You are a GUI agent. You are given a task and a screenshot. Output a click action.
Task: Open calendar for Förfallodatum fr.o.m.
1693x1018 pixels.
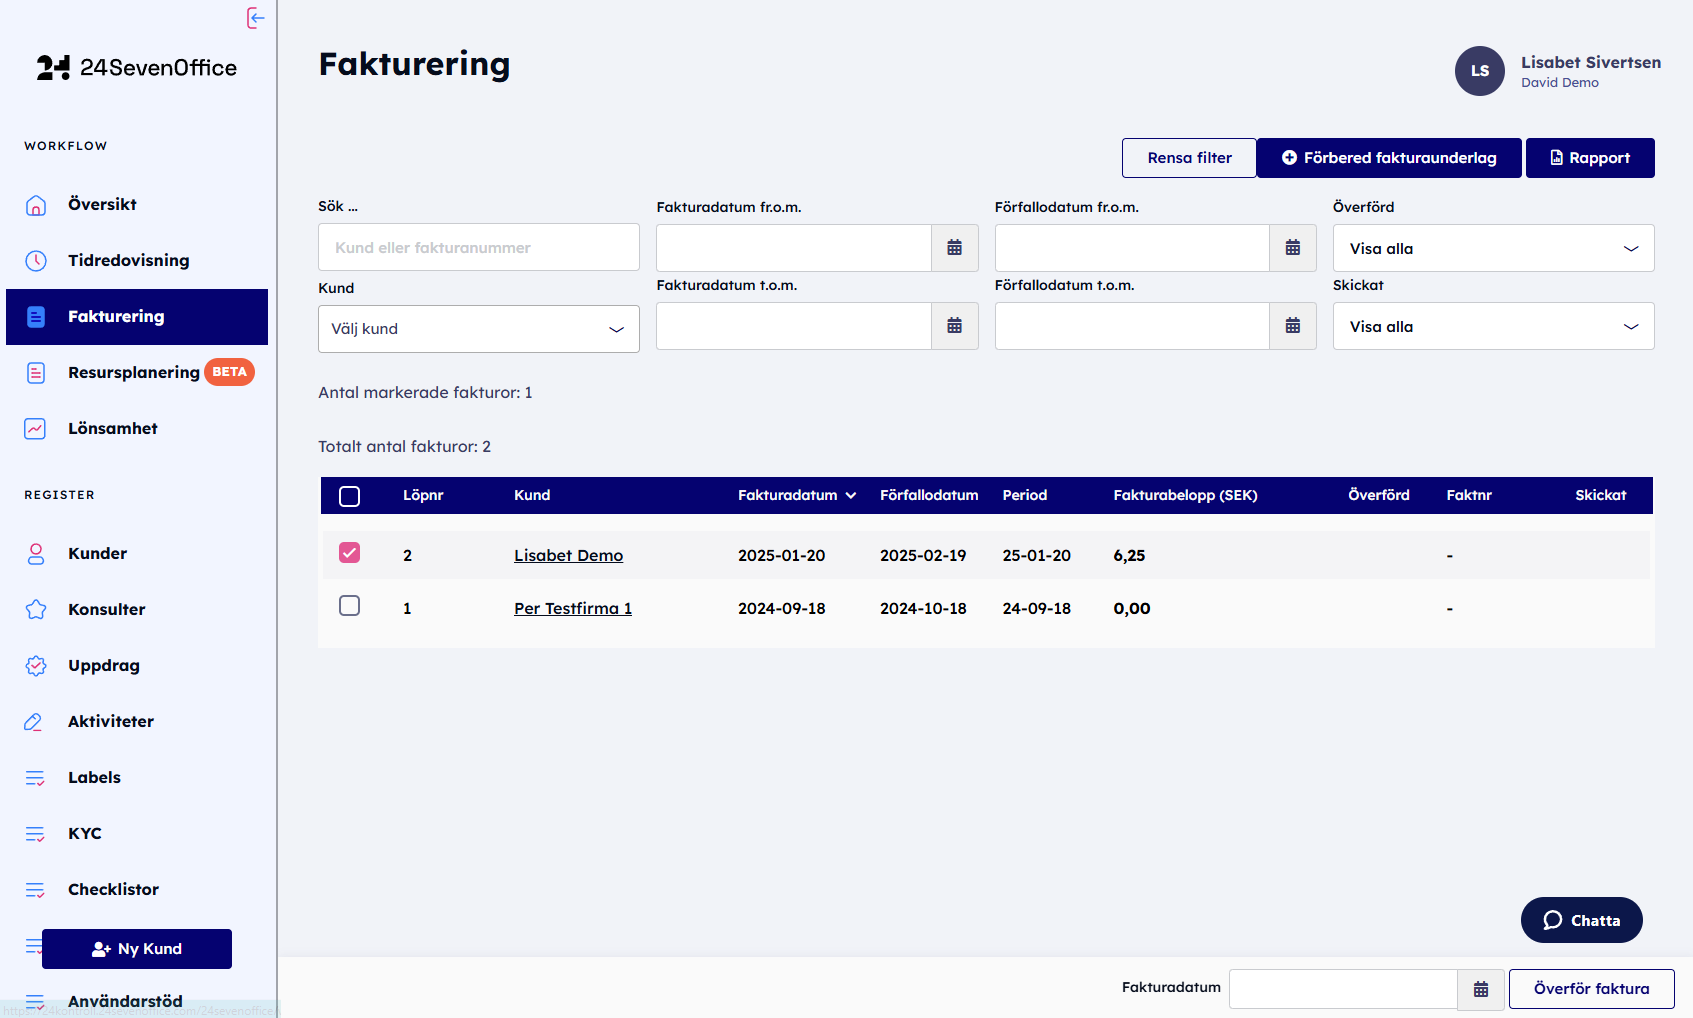click(x=1292, y=248)
